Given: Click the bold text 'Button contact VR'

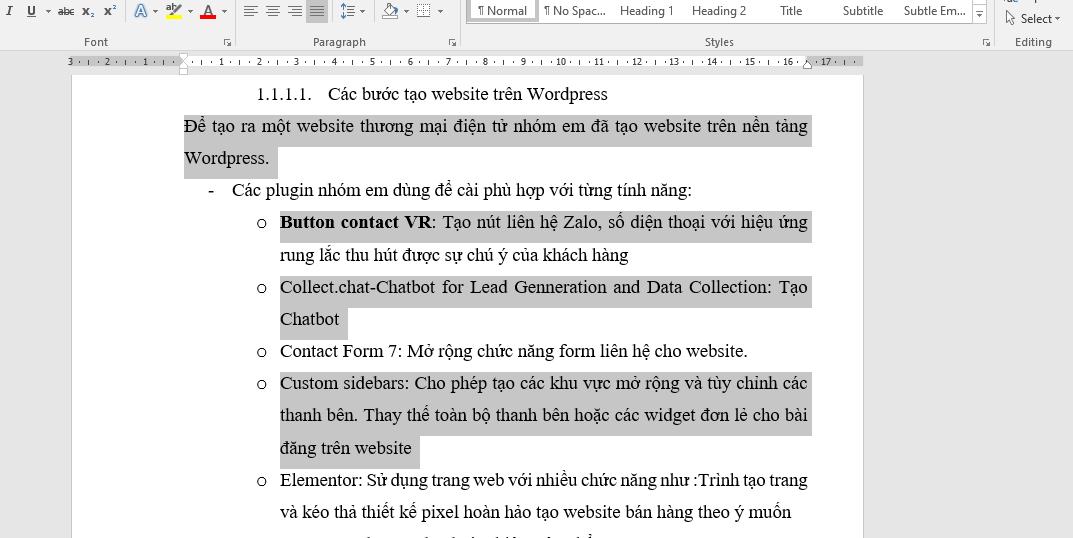Looking at the screenshot, I should (356, 222).
